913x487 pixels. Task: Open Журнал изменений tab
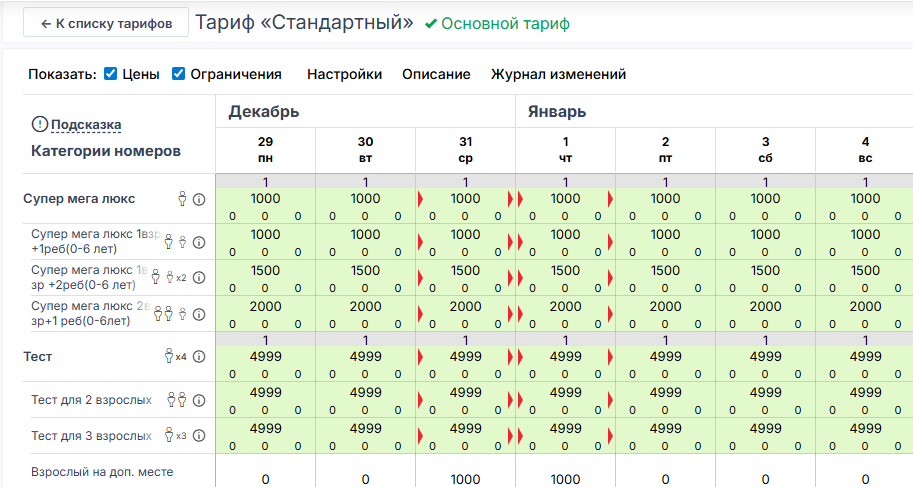pos(558,74)
